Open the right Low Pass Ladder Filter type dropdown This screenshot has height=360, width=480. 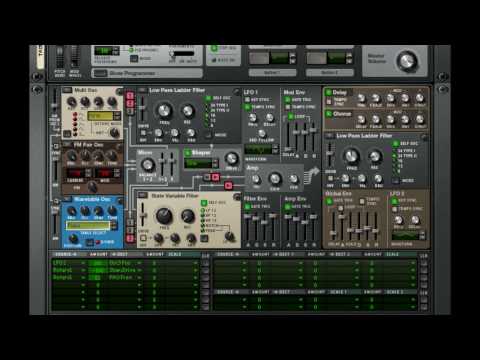coord(330,136)
